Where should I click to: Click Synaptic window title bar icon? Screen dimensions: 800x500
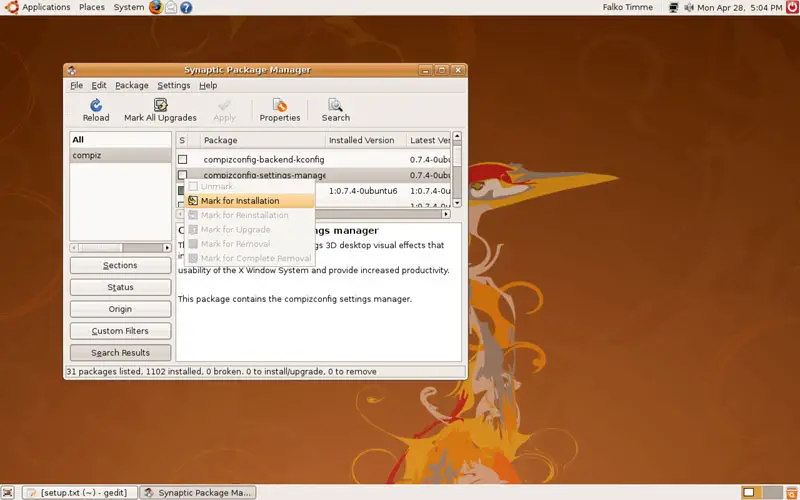click(71, 70)
